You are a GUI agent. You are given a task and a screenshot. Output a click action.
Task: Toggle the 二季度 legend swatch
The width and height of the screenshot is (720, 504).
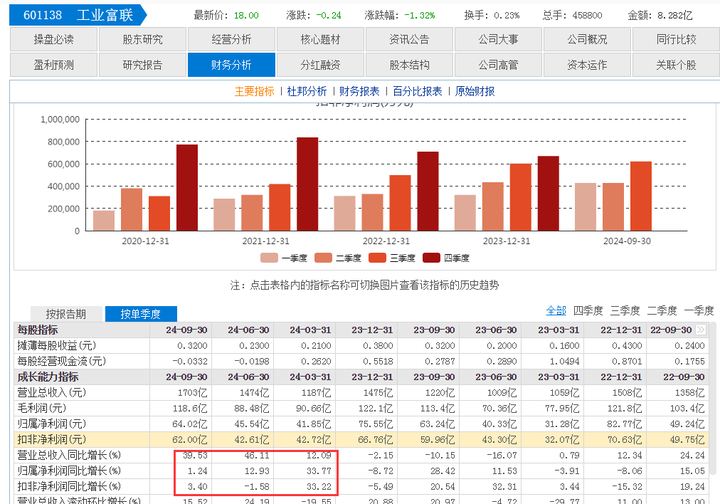323,258
